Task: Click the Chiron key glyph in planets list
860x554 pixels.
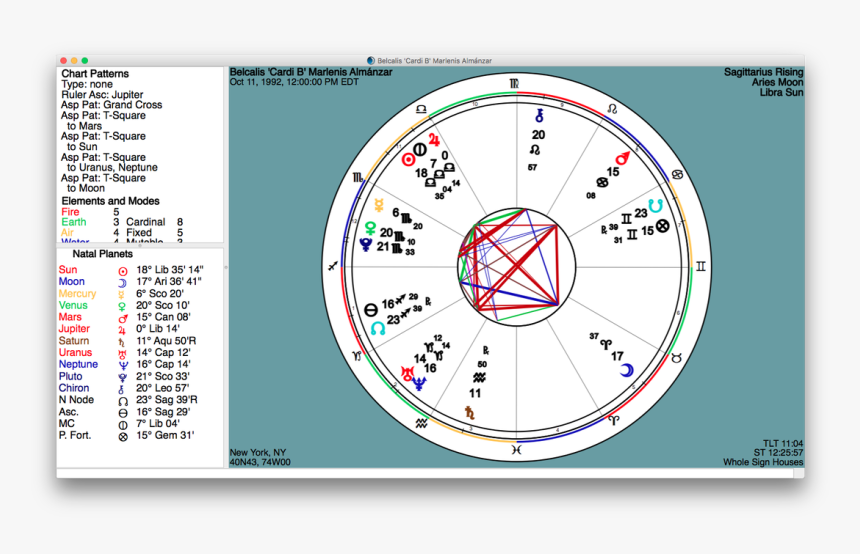Action: 122,389
